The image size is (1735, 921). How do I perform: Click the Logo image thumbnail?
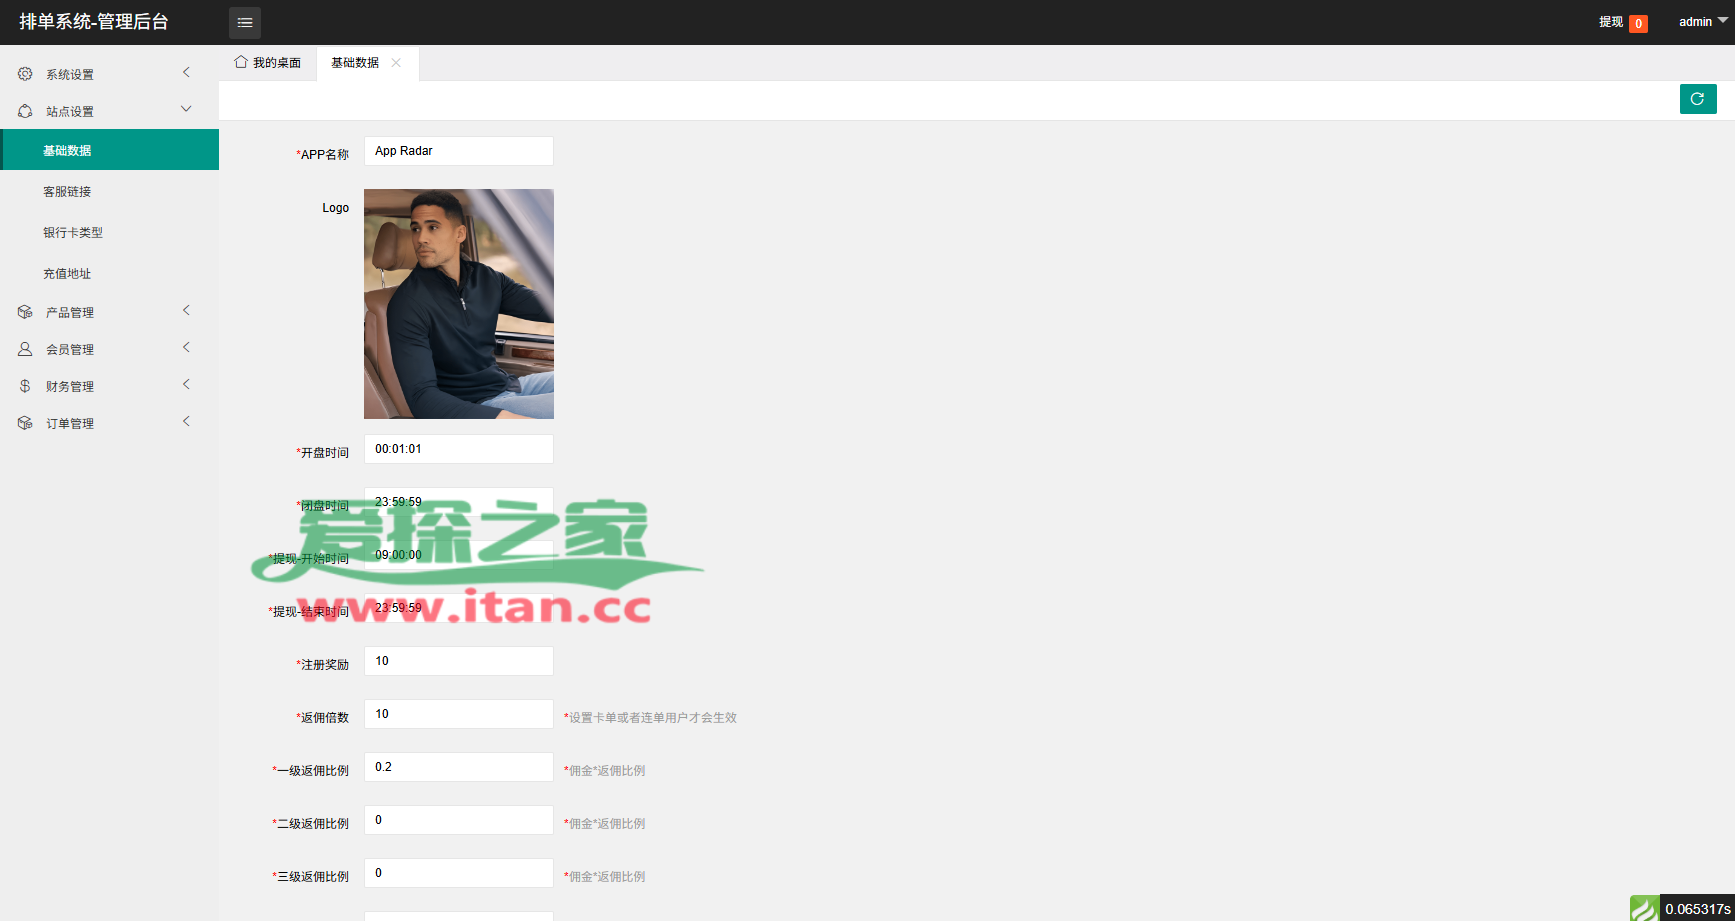458,304
